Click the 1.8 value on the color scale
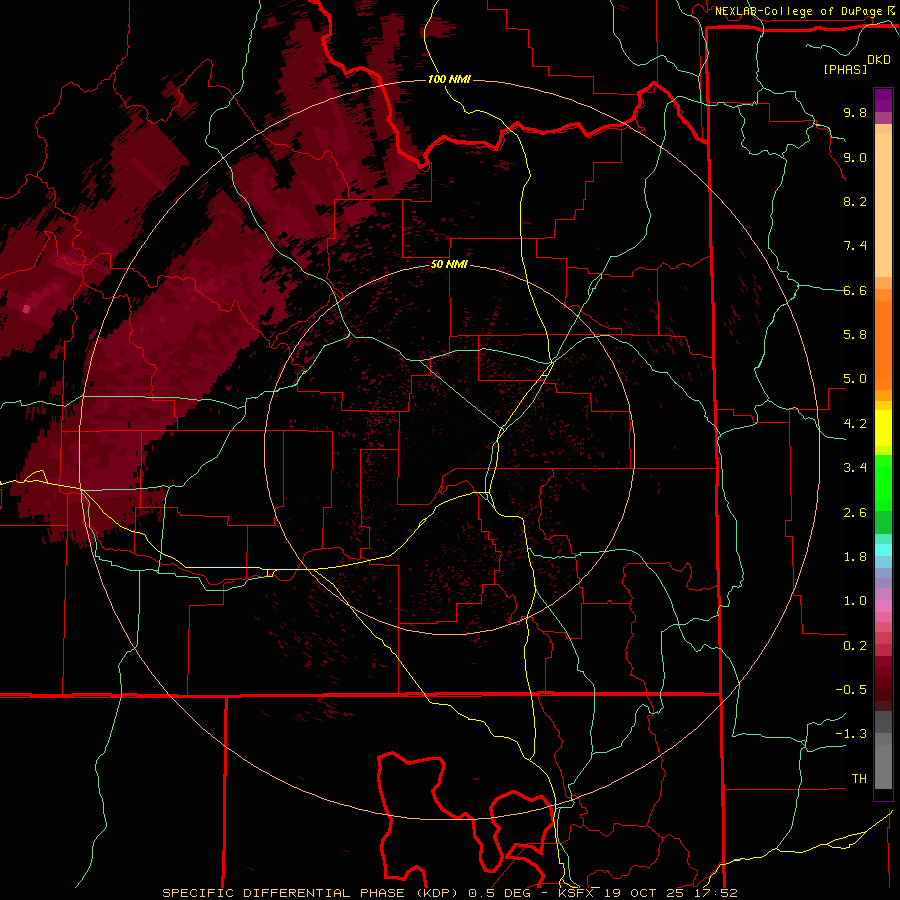Viewport: 900px width, 900px height. 855,557
